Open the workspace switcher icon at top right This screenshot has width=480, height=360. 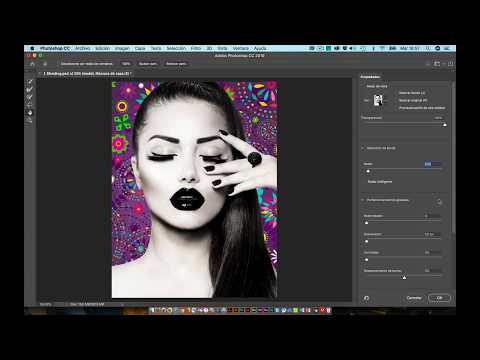(437, 64)
